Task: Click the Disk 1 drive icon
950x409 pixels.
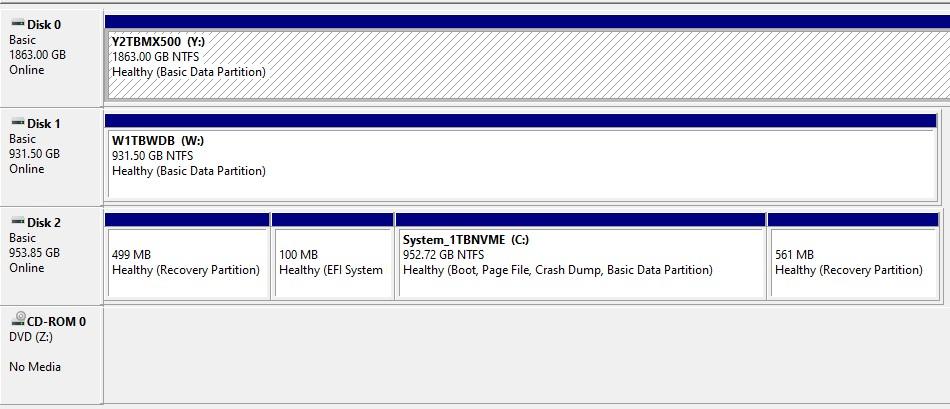Action: (x=18, y=122)
